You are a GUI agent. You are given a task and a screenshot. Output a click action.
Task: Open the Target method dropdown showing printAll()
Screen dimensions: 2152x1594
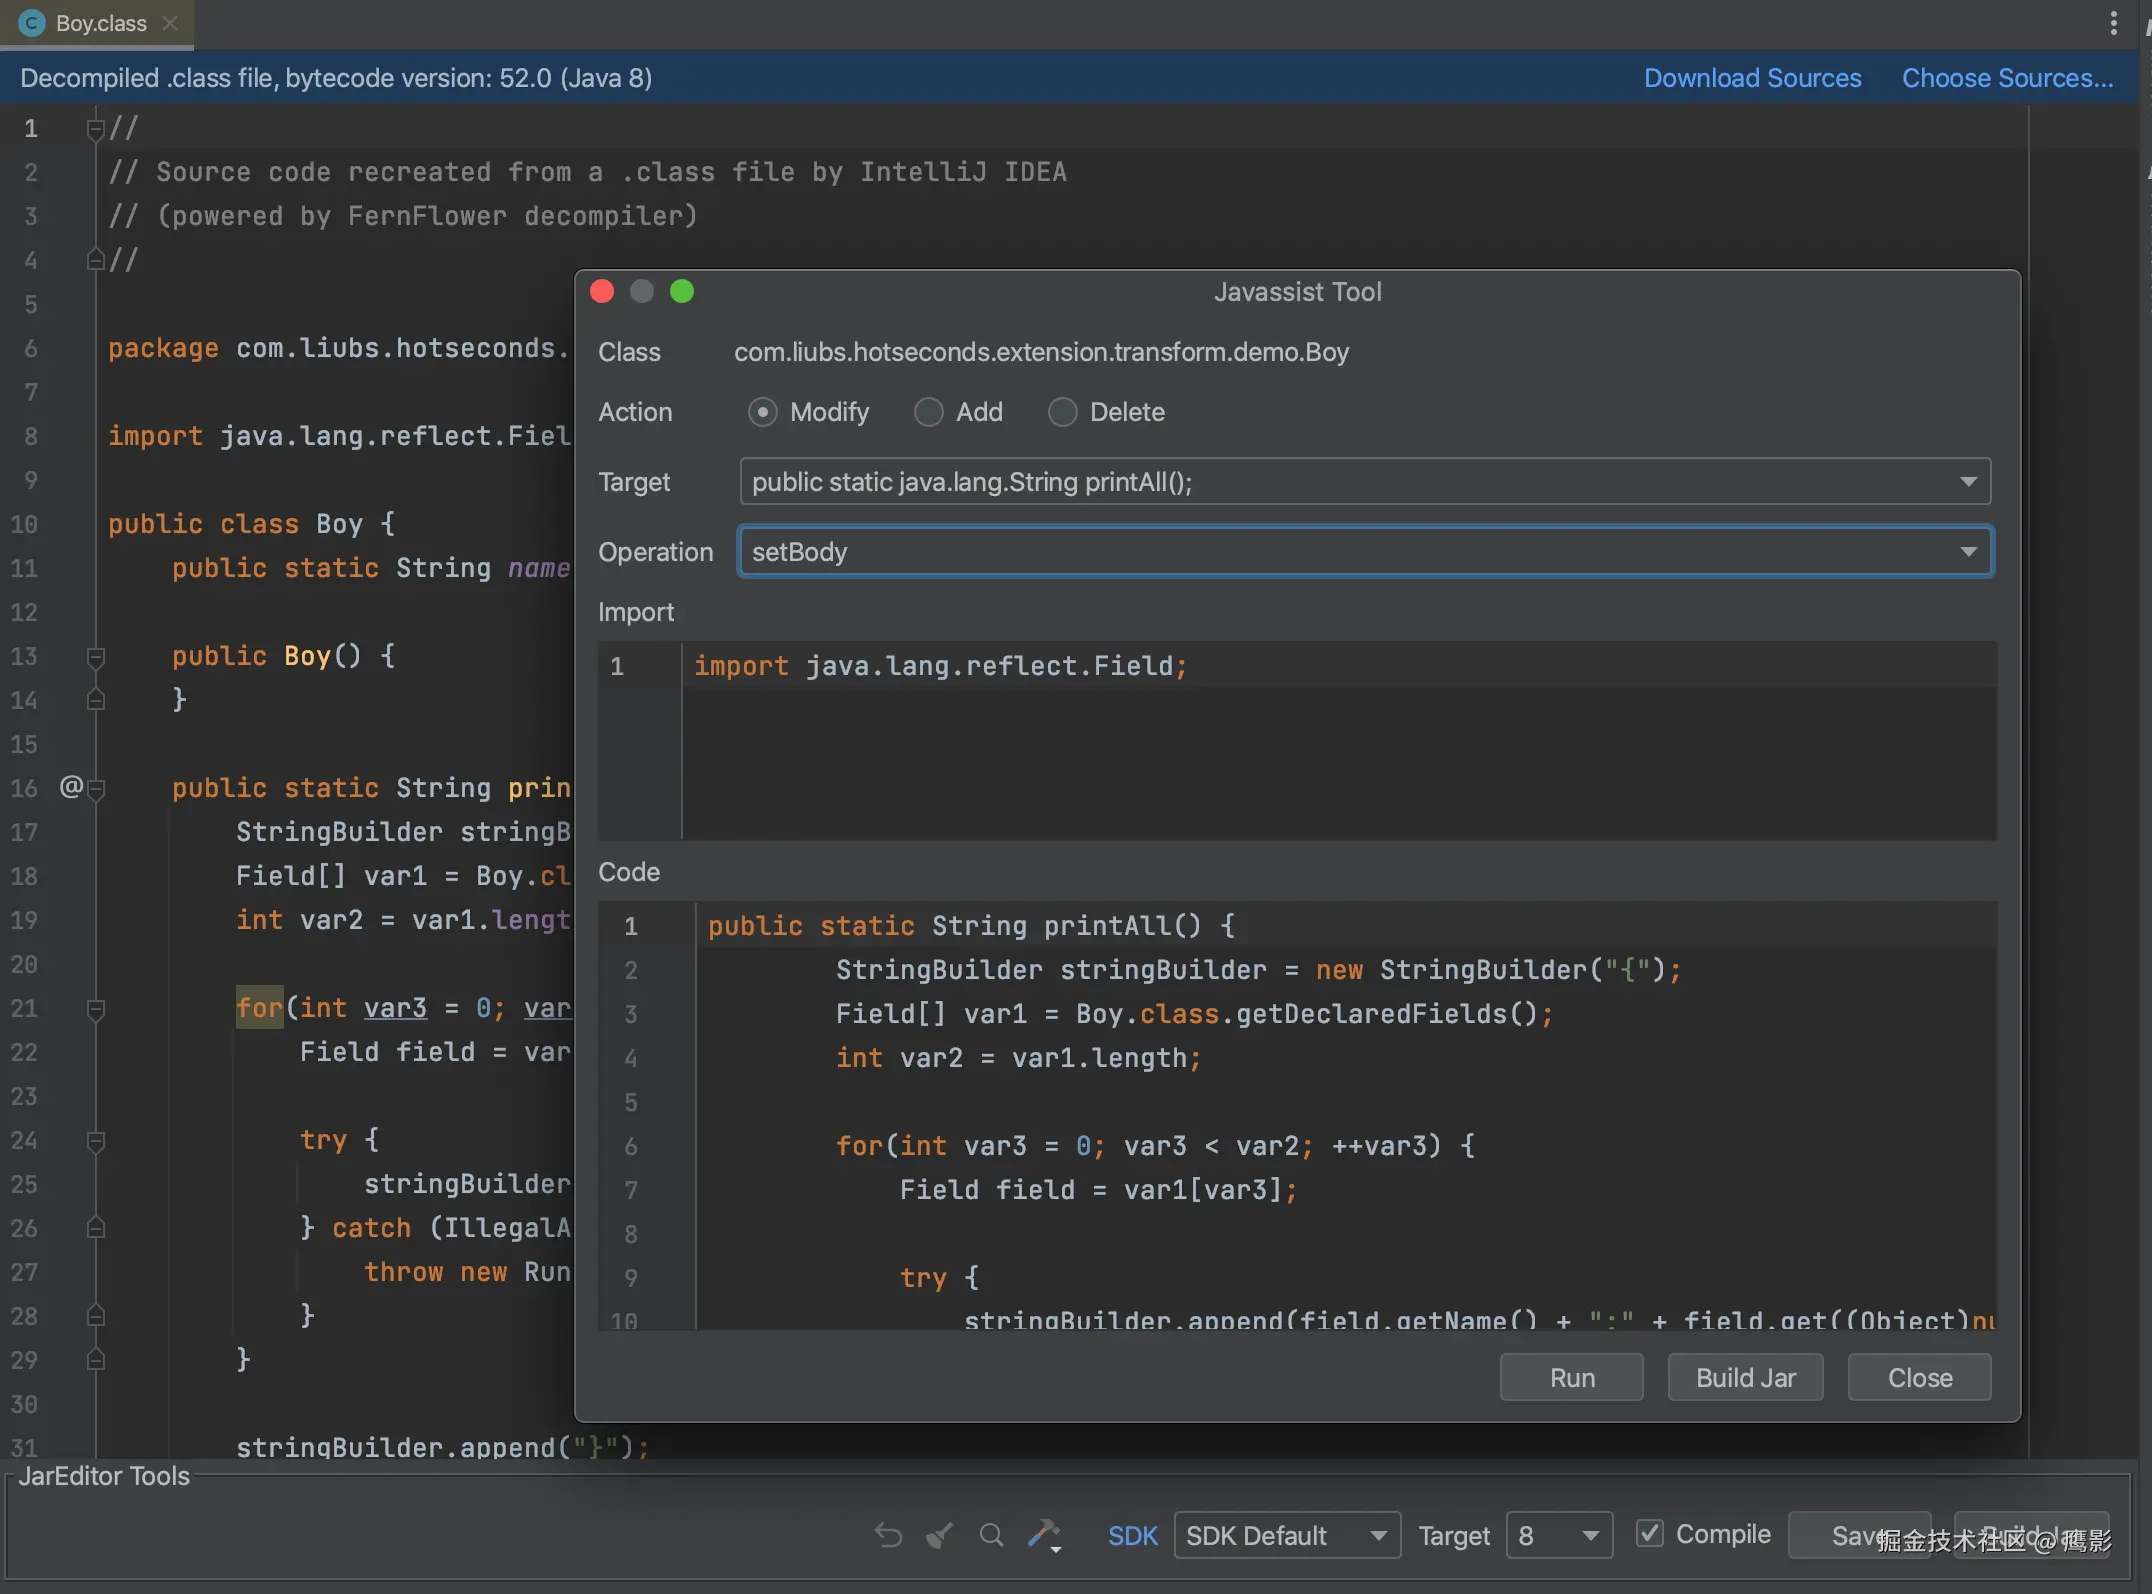point(1365,482)
